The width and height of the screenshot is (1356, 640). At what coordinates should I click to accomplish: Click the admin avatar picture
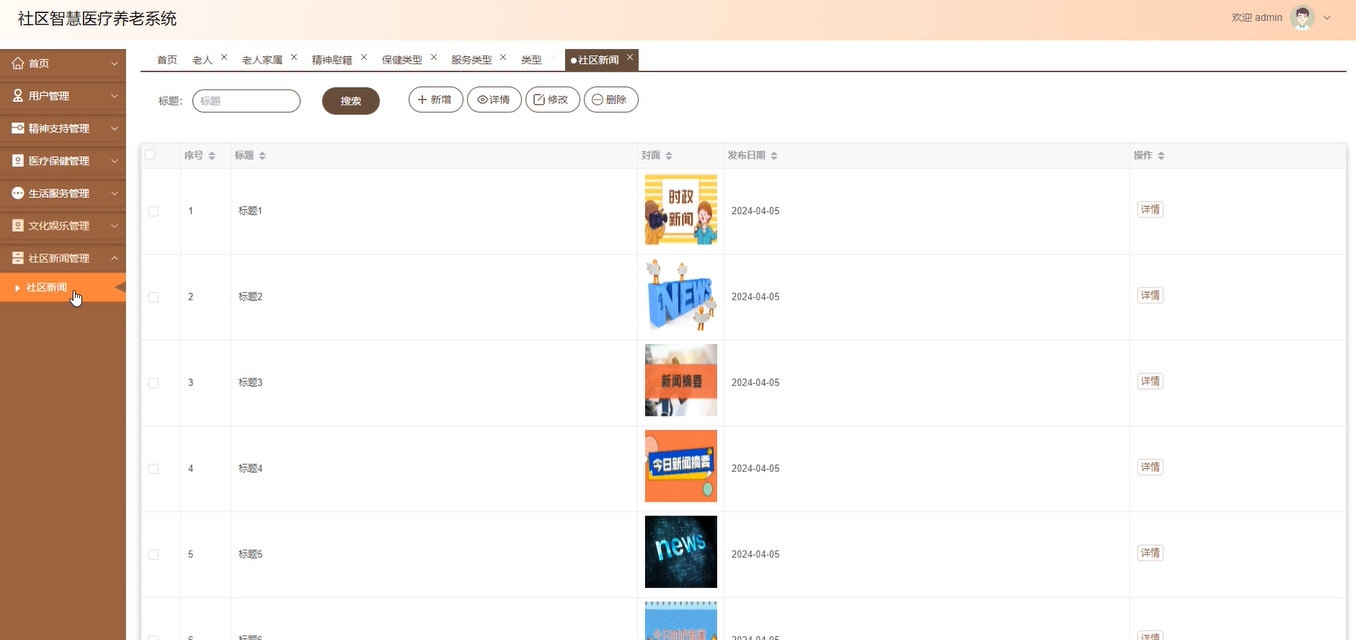pyautogui.click(x=1302, y=18)
